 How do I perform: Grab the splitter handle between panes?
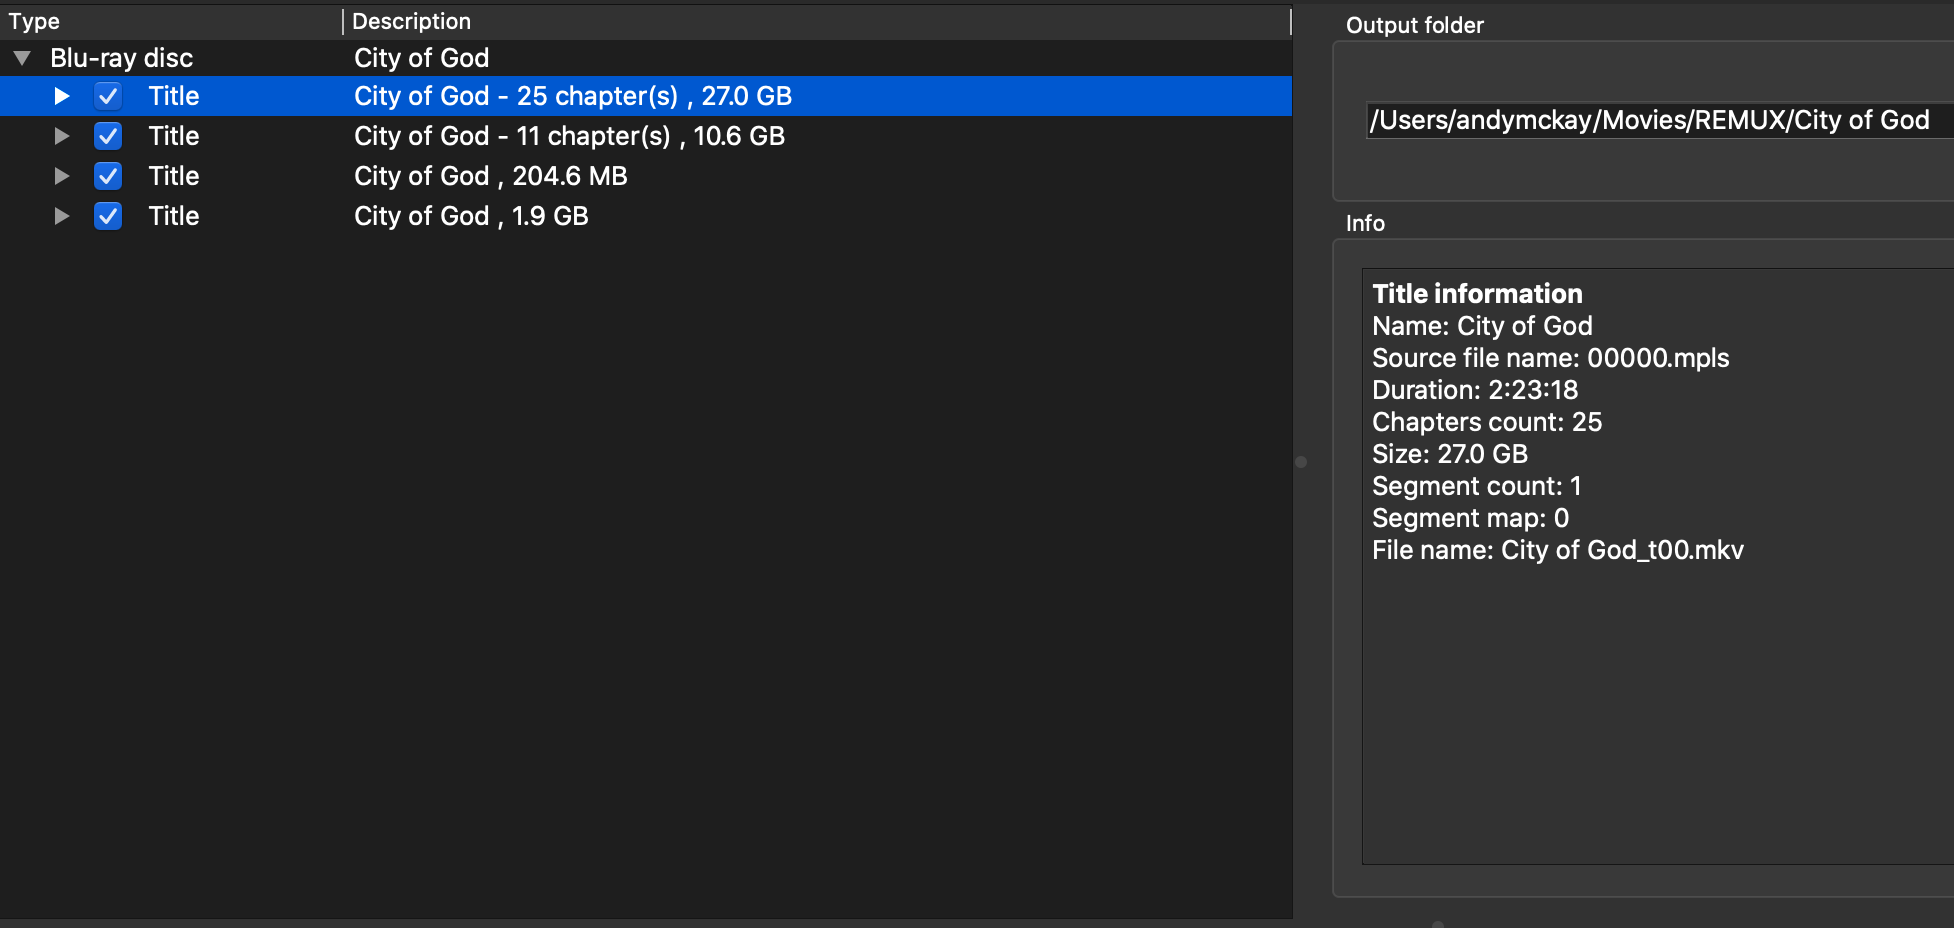click(1301, 462)
